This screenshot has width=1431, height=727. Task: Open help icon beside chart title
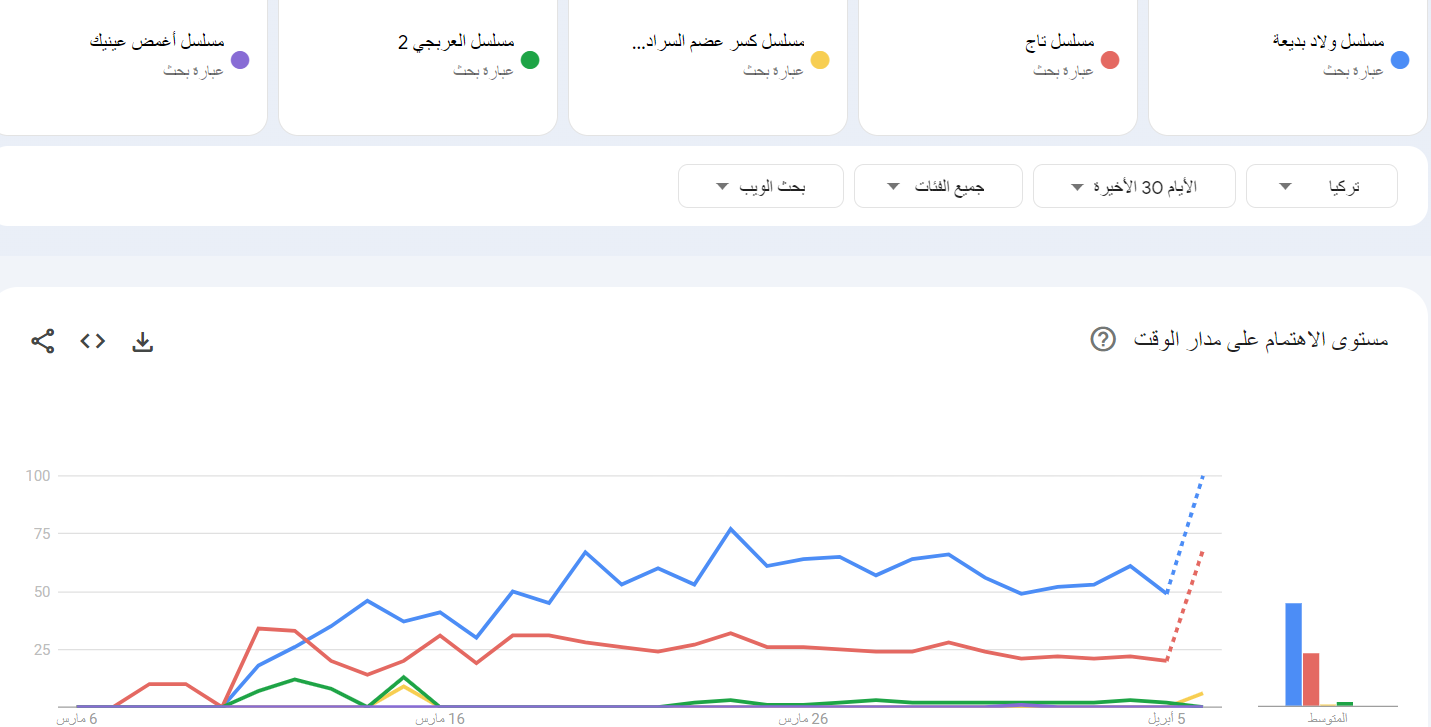point(1102,339)
